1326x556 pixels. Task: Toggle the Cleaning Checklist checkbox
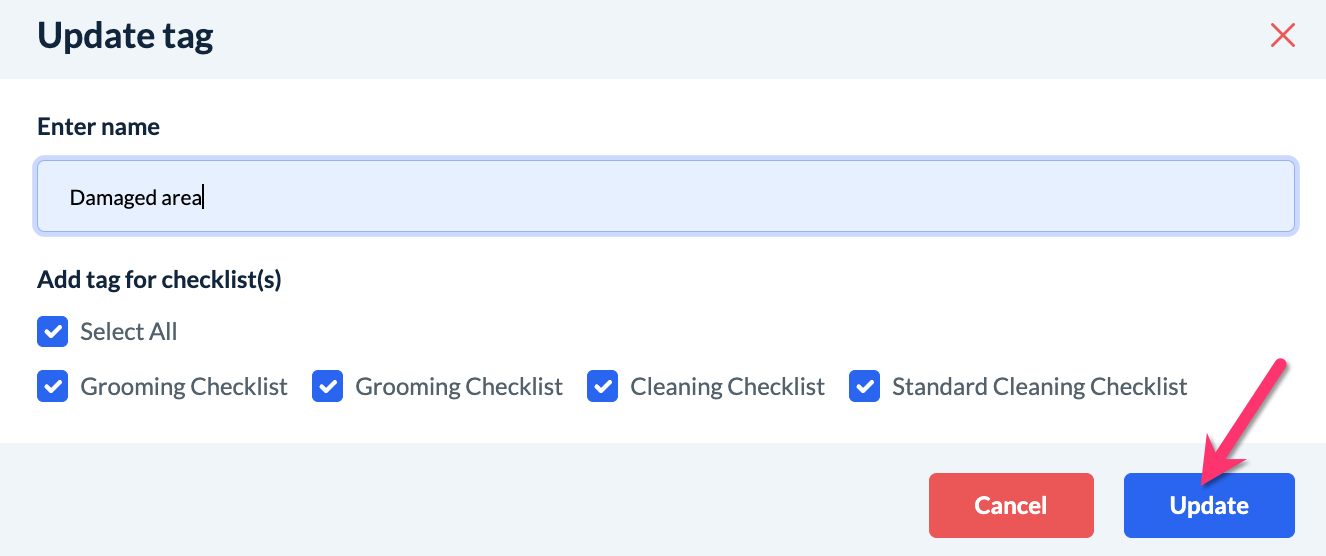coord(602,386)
